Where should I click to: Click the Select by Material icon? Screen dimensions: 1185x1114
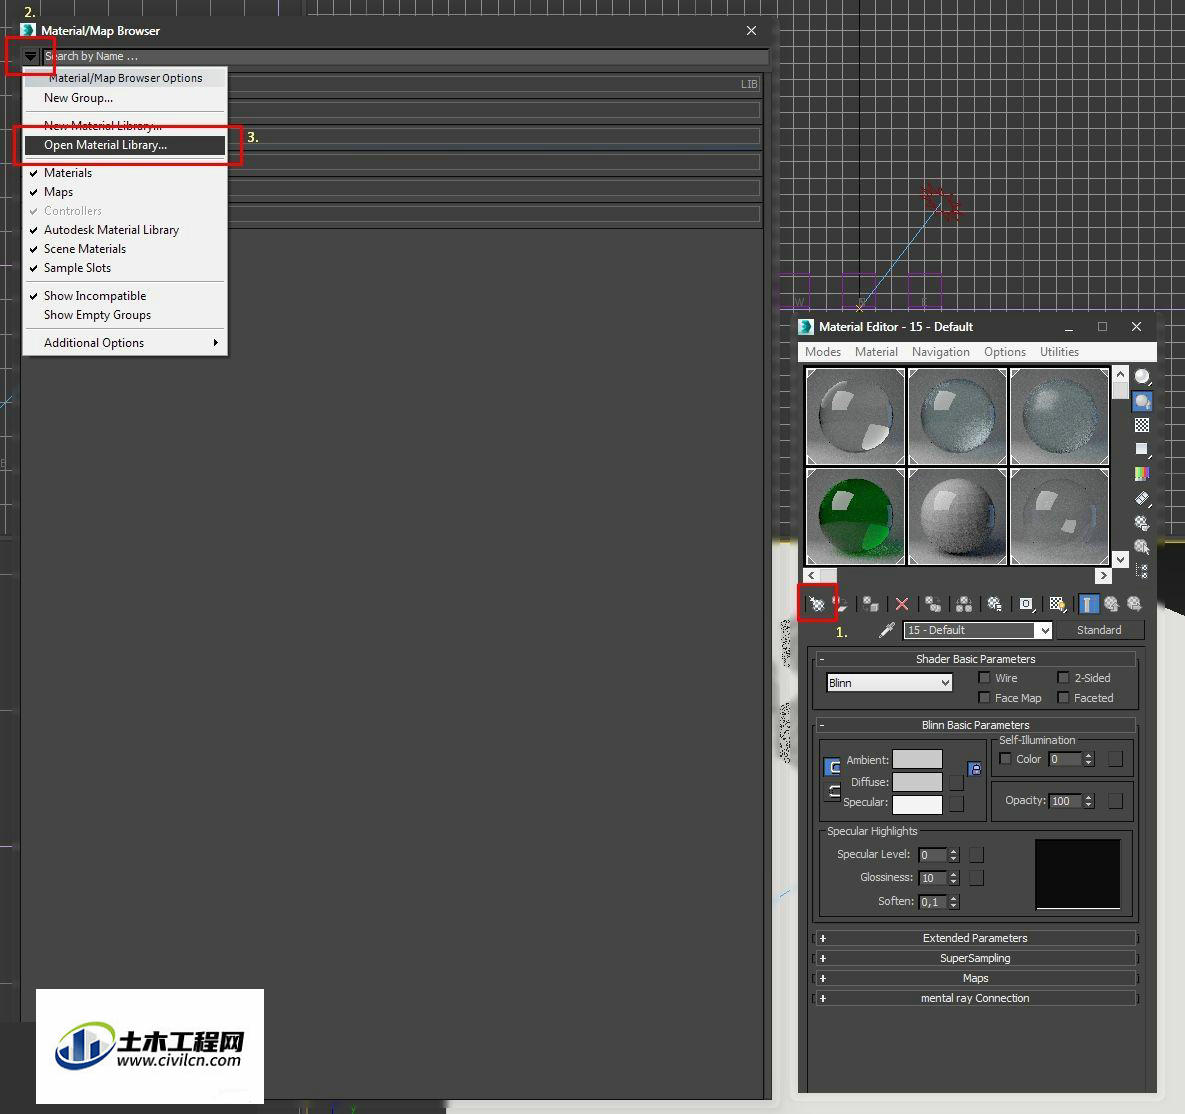pos(1142,546)
